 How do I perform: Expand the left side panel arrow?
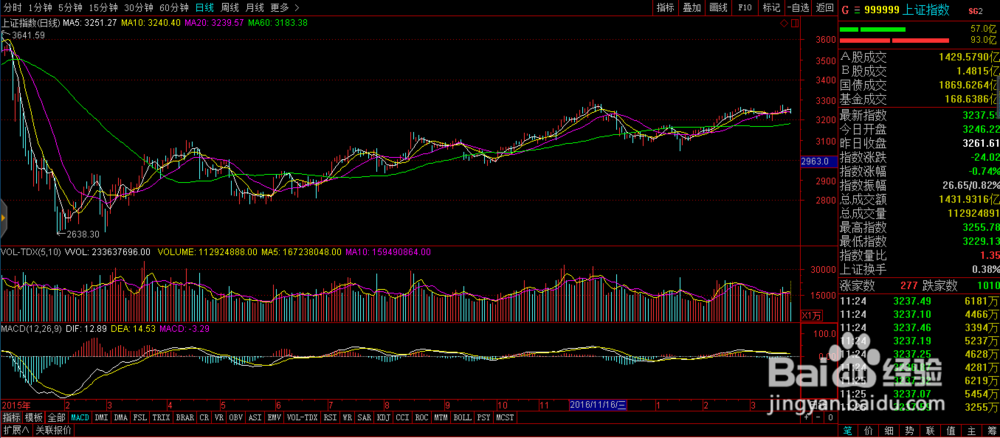3,217
